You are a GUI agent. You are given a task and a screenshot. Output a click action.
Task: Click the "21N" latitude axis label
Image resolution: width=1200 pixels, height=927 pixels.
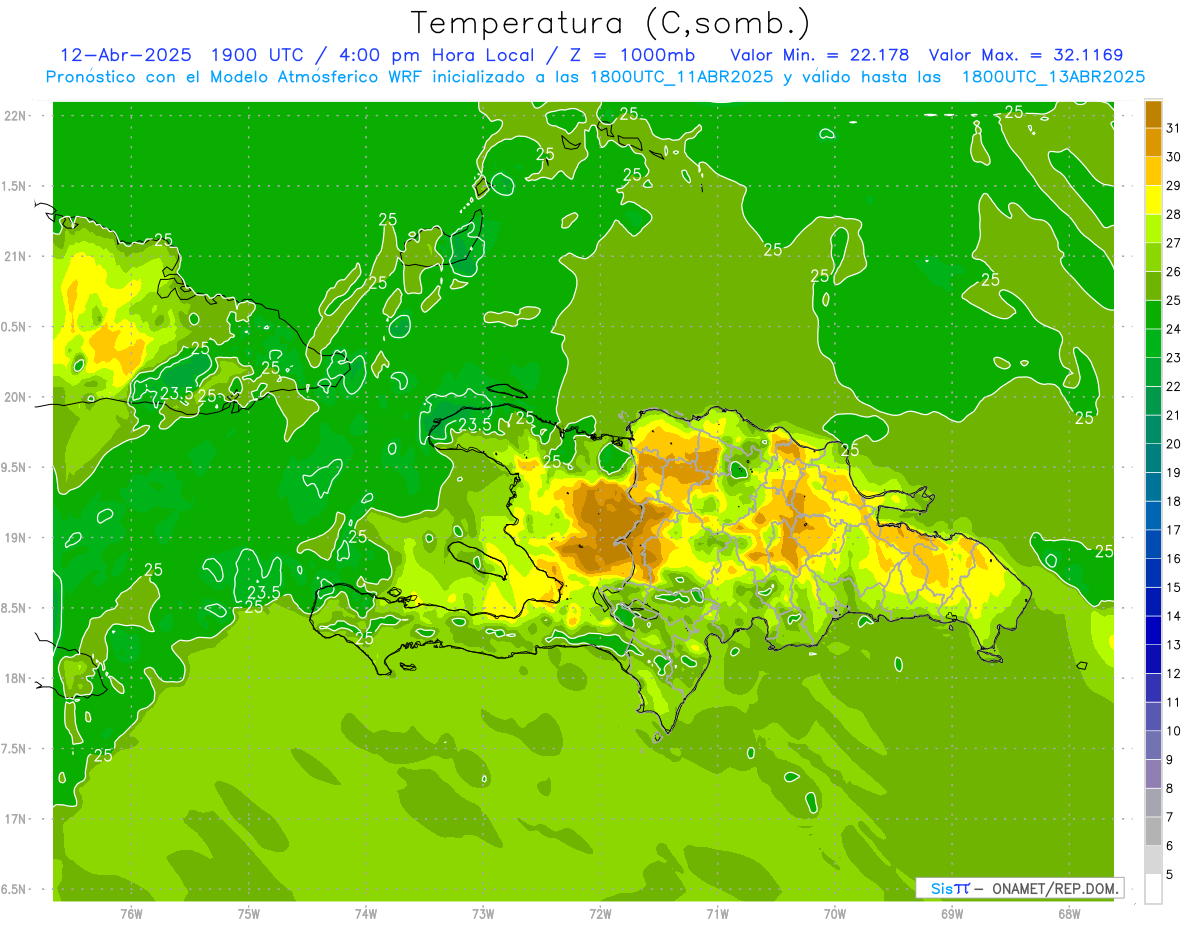(16, 257)
